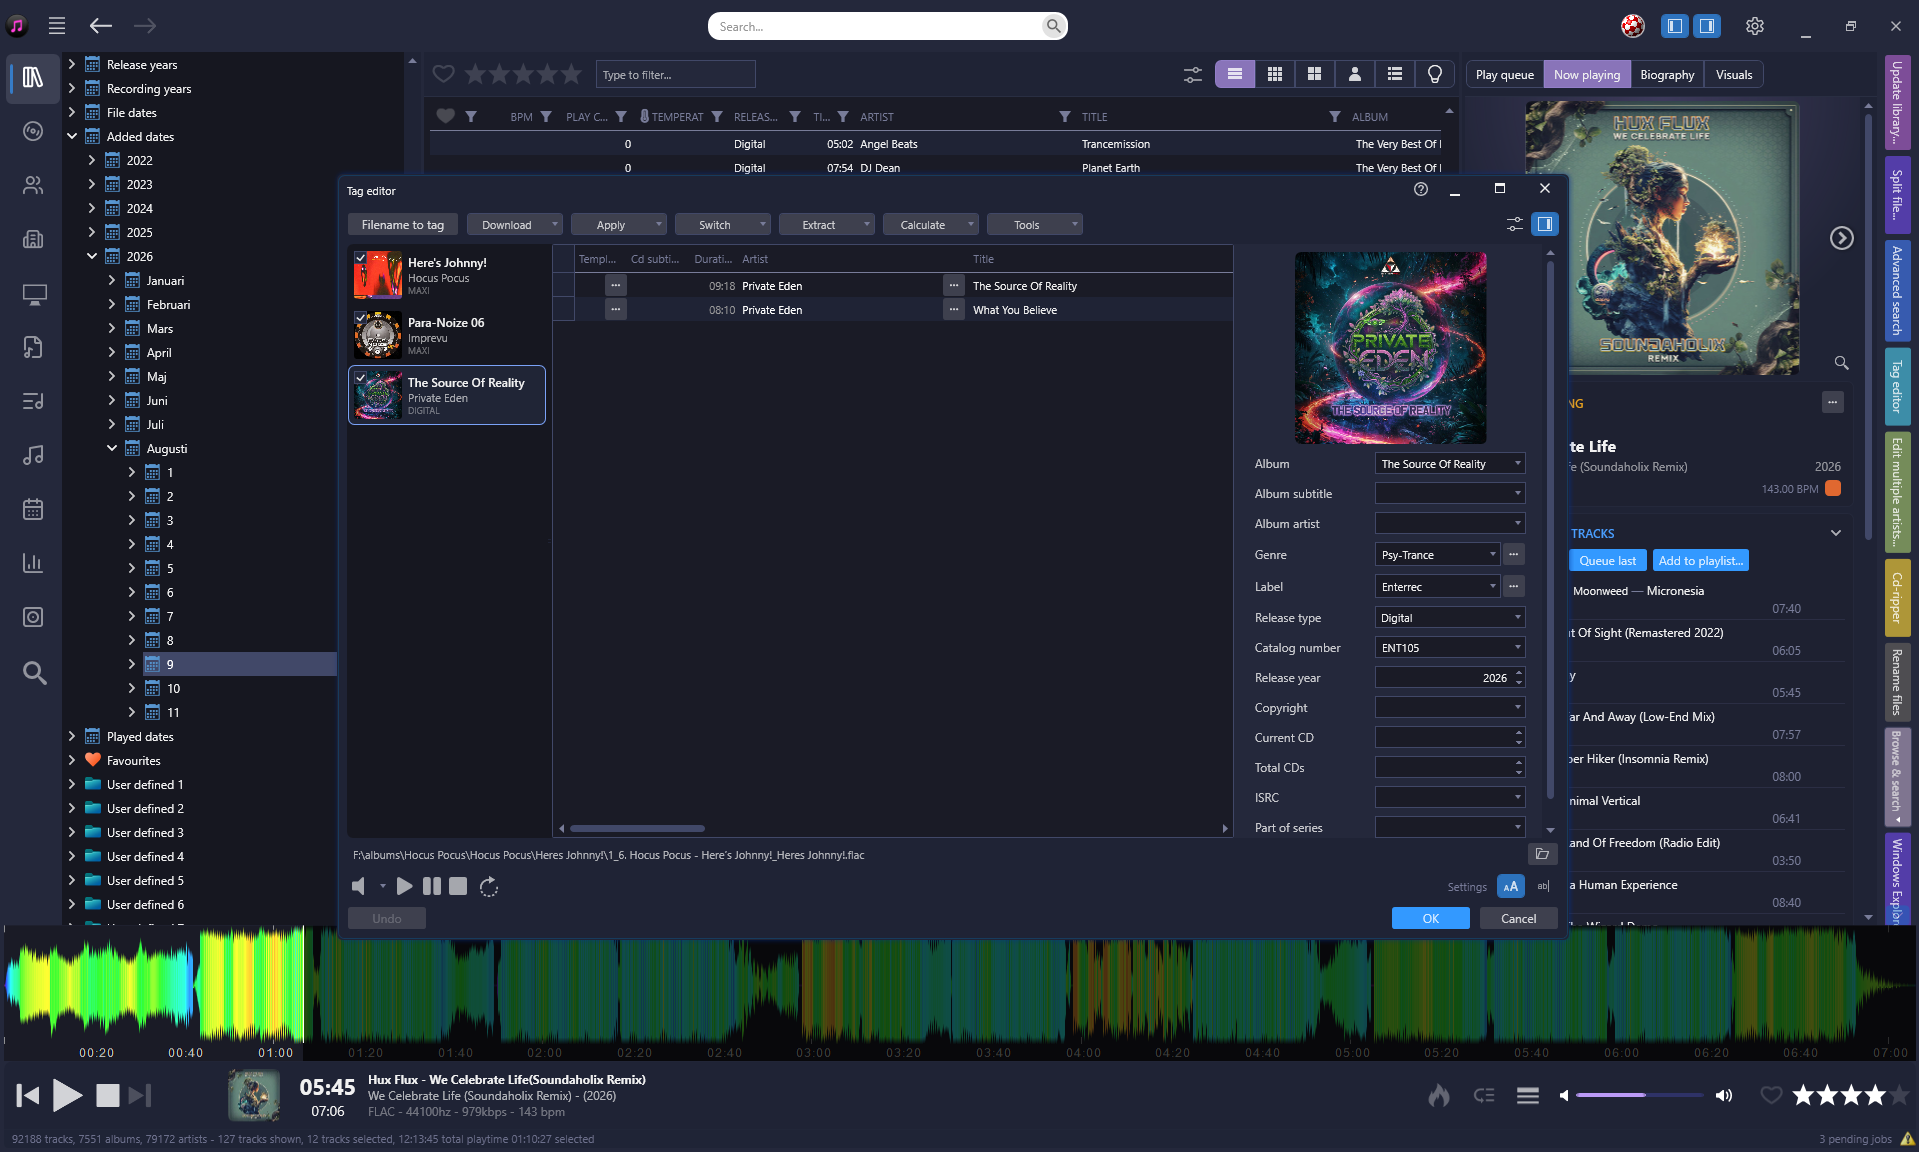Open Genre dropdown Psy-Trance

point(1492,554)
